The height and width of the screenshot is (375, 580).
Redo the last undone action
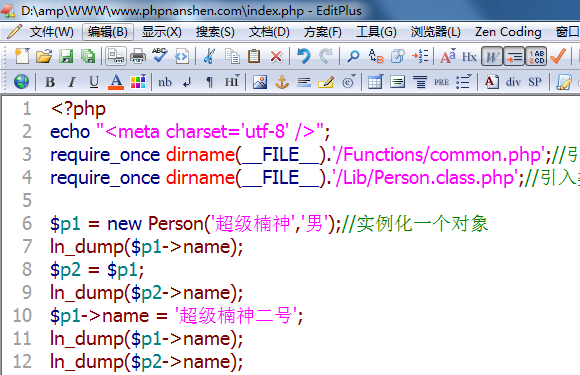(326, 56)
